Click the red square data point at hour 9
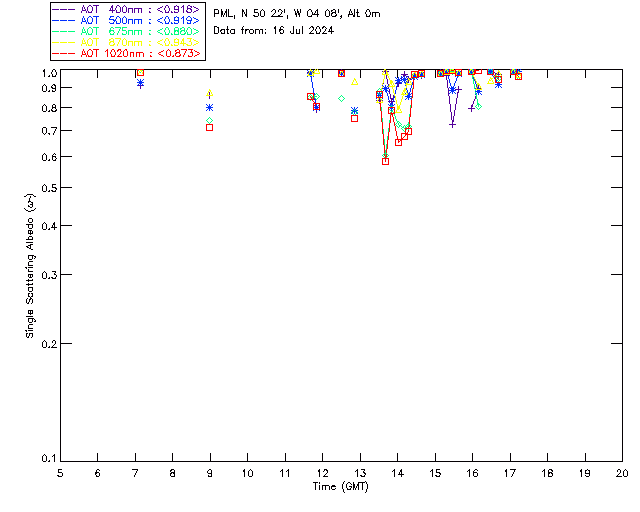The height and width of the screenshot is (512, 640). 209,128
